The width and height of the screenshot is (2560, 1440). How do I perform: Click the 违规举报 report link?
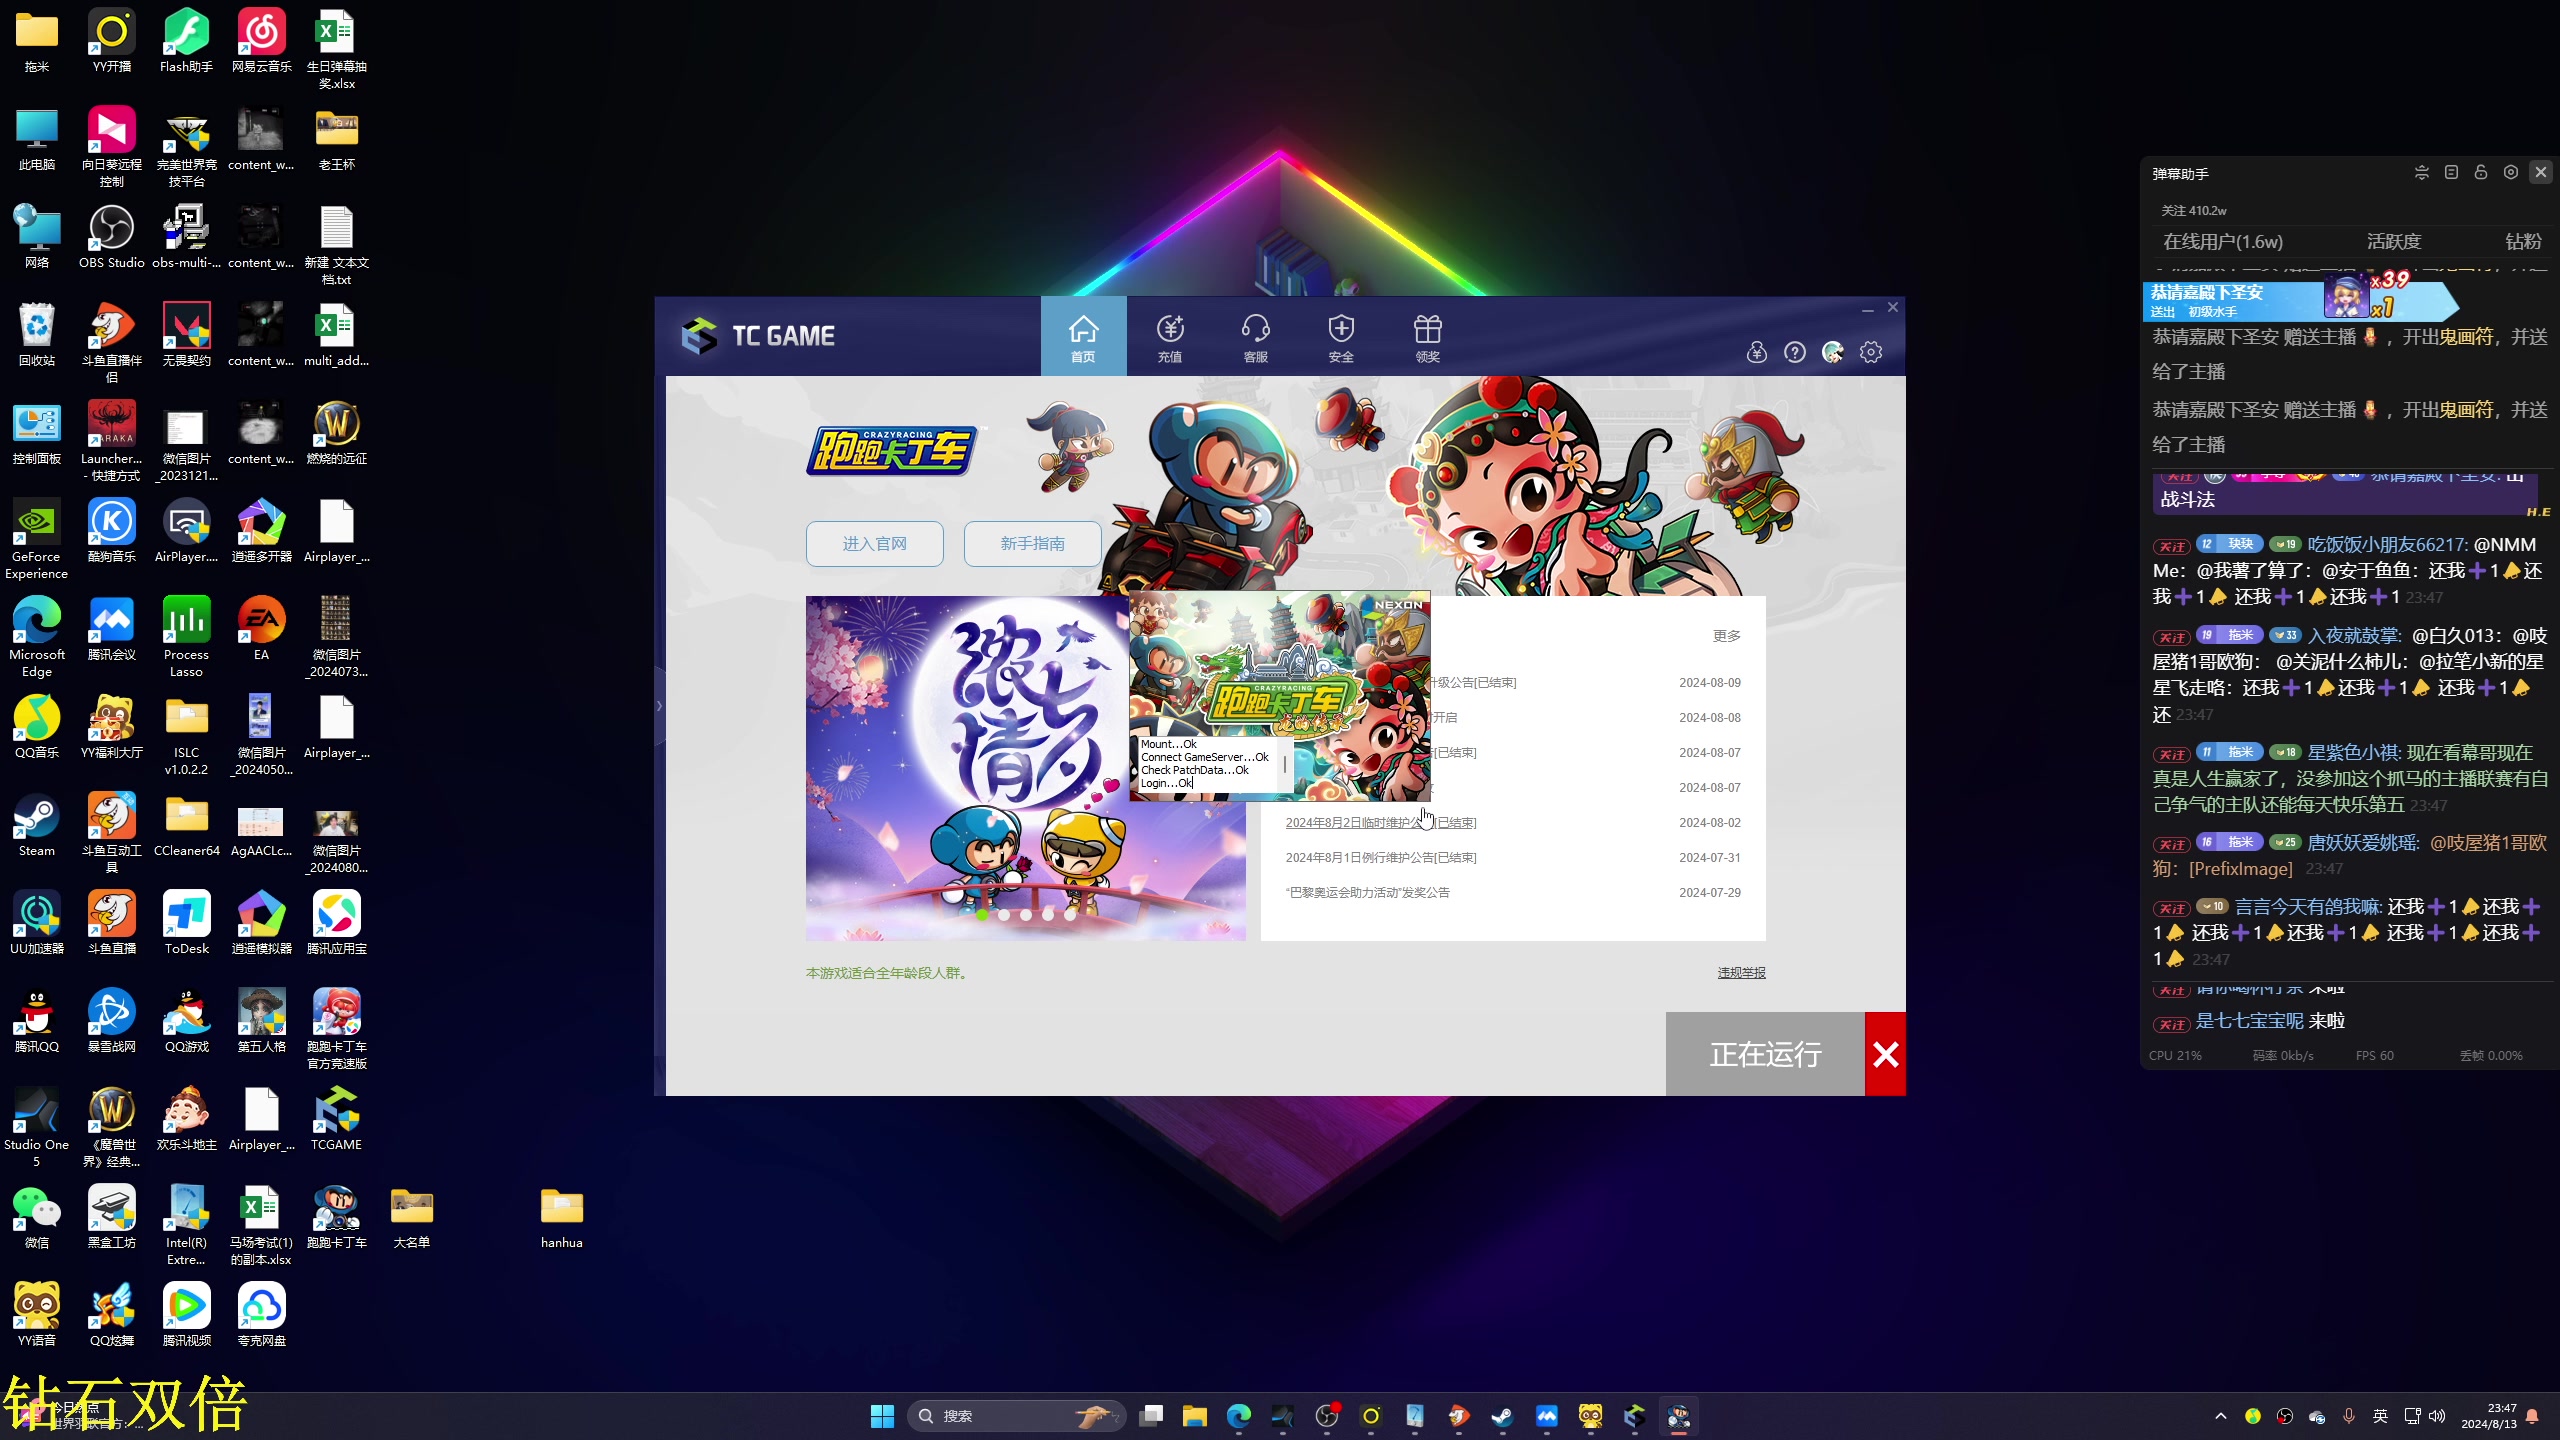coord(1742,973)
